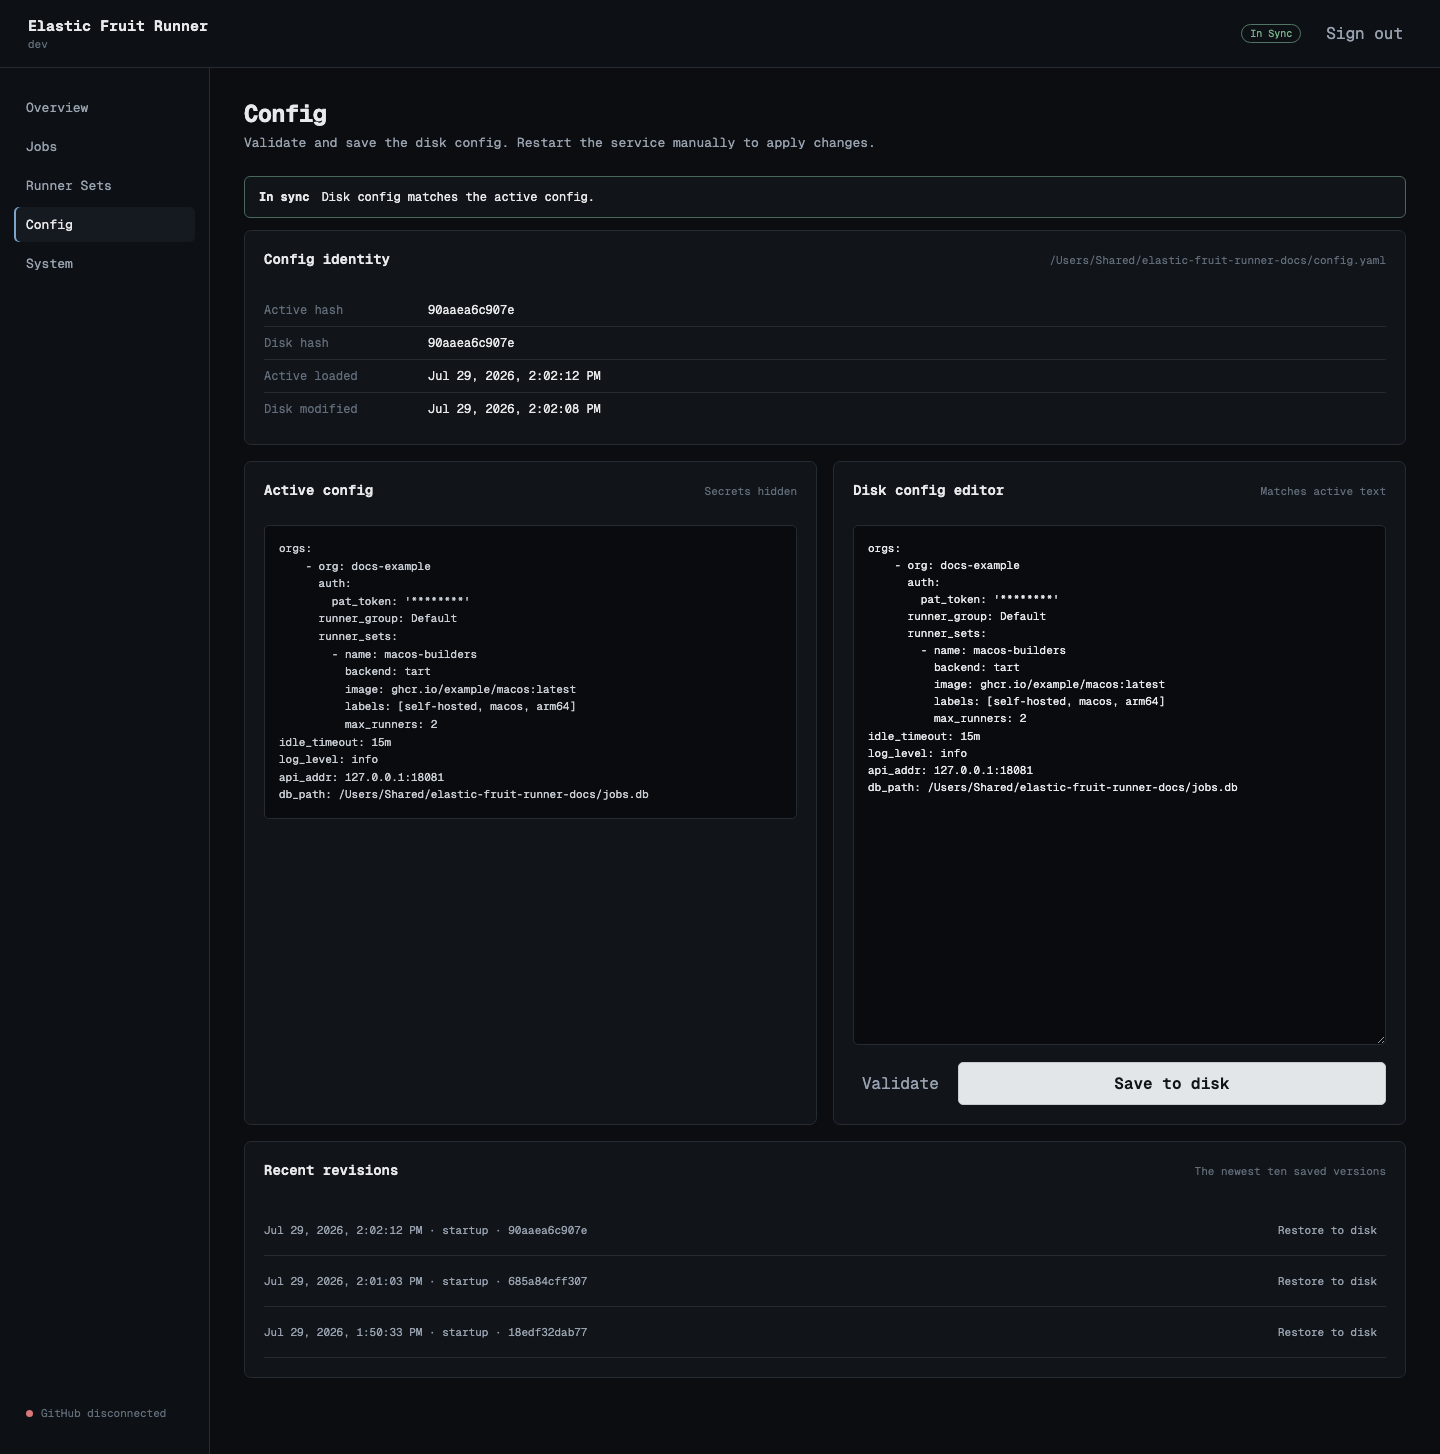Click the config.yaml file path

click(x=1218, y=261)
